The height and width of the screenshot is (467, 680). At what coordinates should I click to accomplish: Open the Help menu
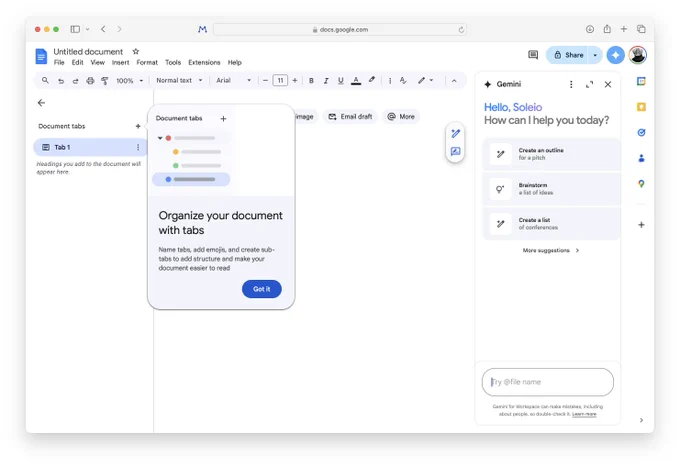coord(235,62)
